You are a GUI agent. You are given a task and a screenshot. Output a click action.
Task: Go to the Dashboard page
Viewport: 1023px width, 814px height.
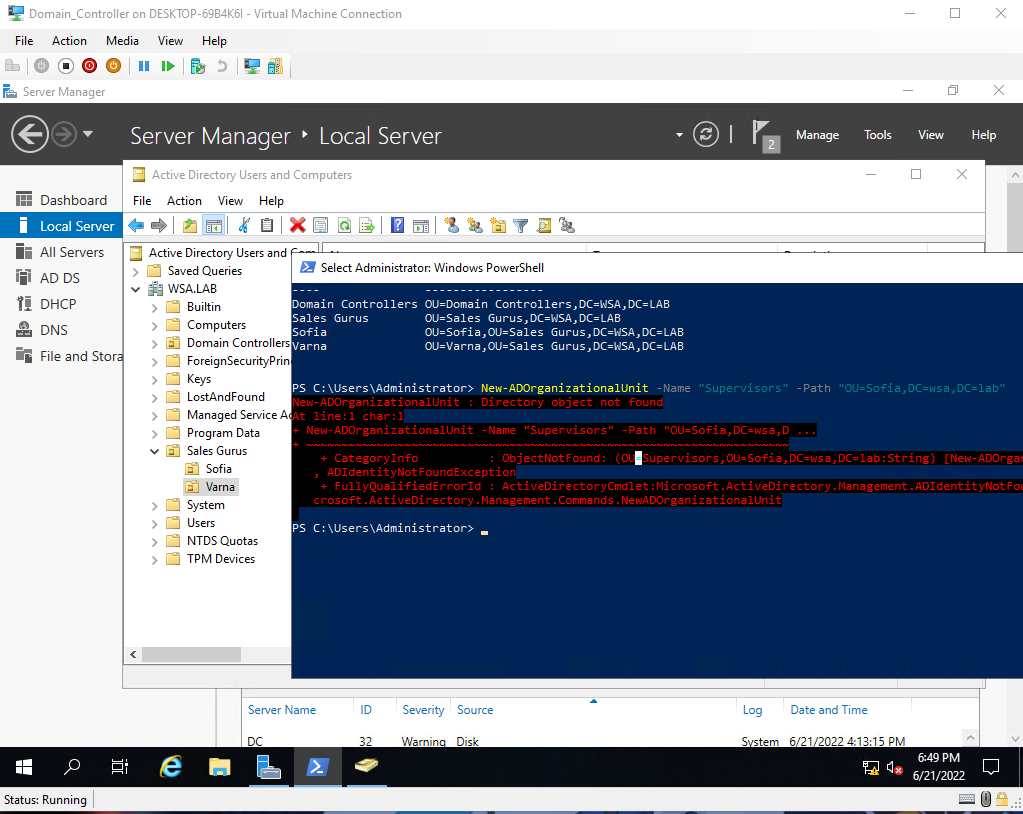coord(61,200)
